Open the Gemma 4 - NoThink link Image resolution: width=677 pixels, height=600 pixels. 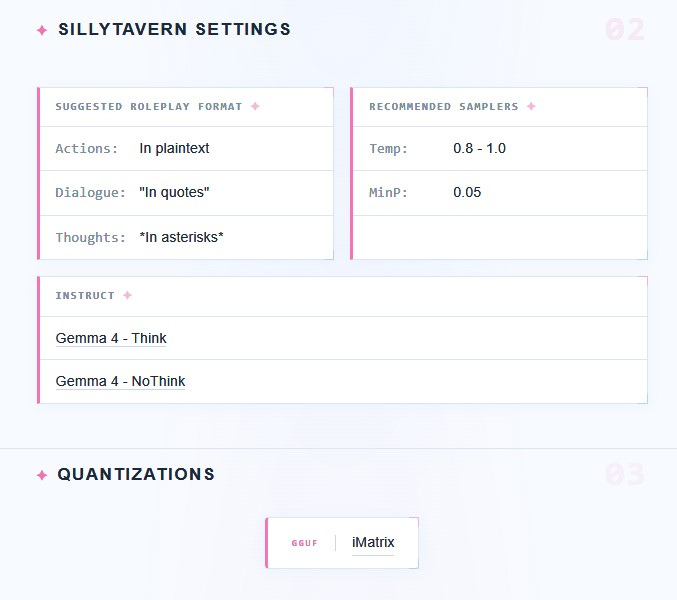(120, 381)
